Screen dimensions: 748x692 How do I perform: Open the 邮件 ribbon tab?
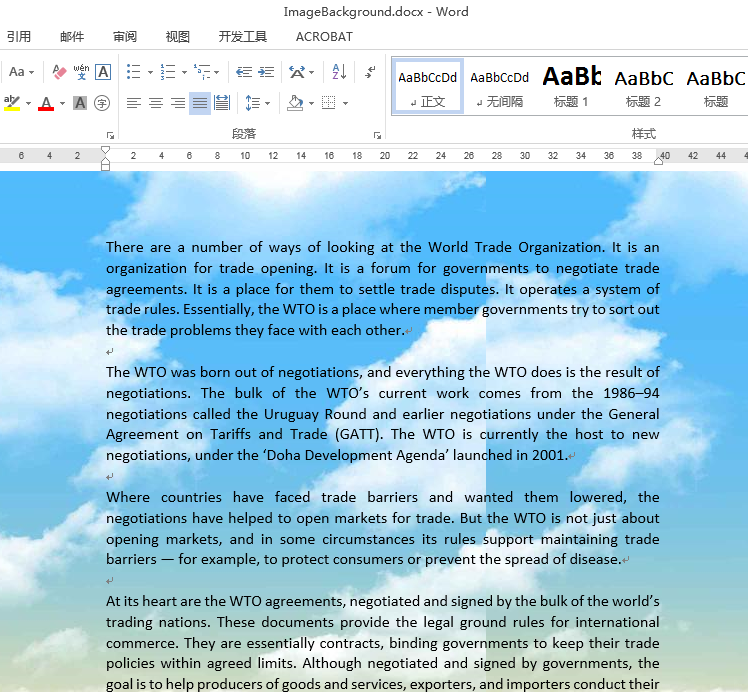(x=72, y=37)
